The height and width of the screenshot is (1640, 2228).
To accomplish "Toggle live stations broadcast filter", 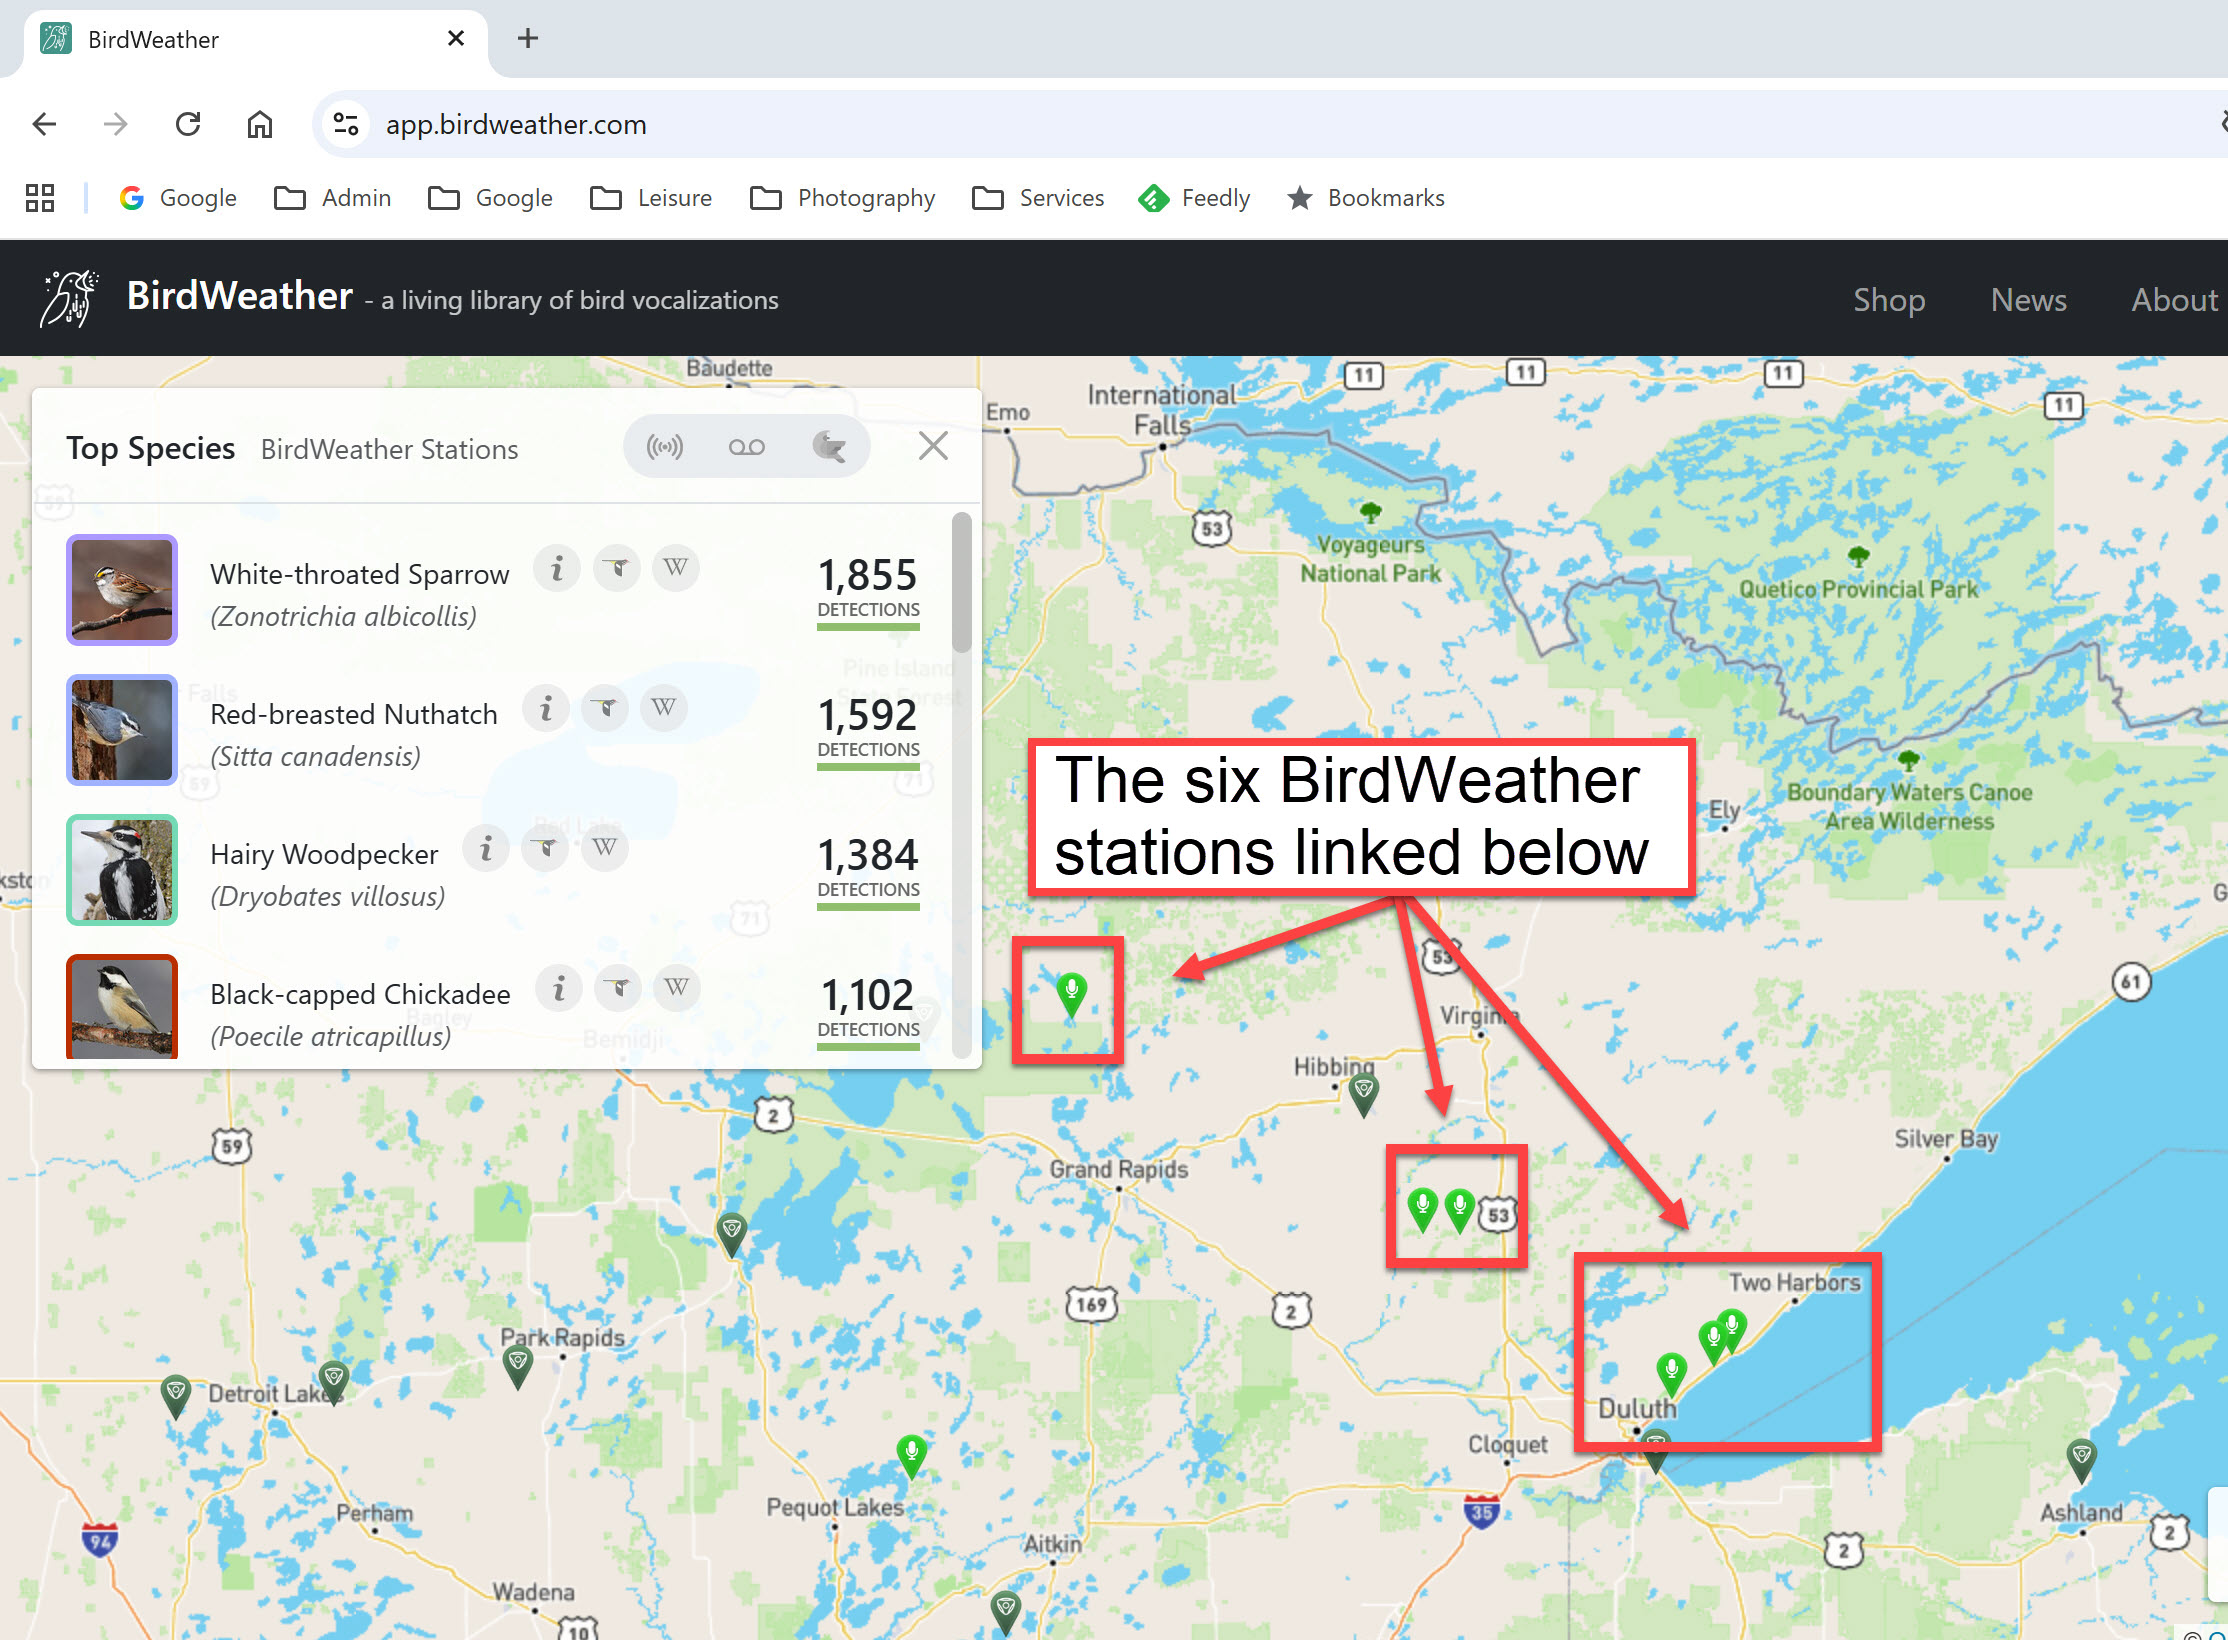I will [x=665, y=446].
